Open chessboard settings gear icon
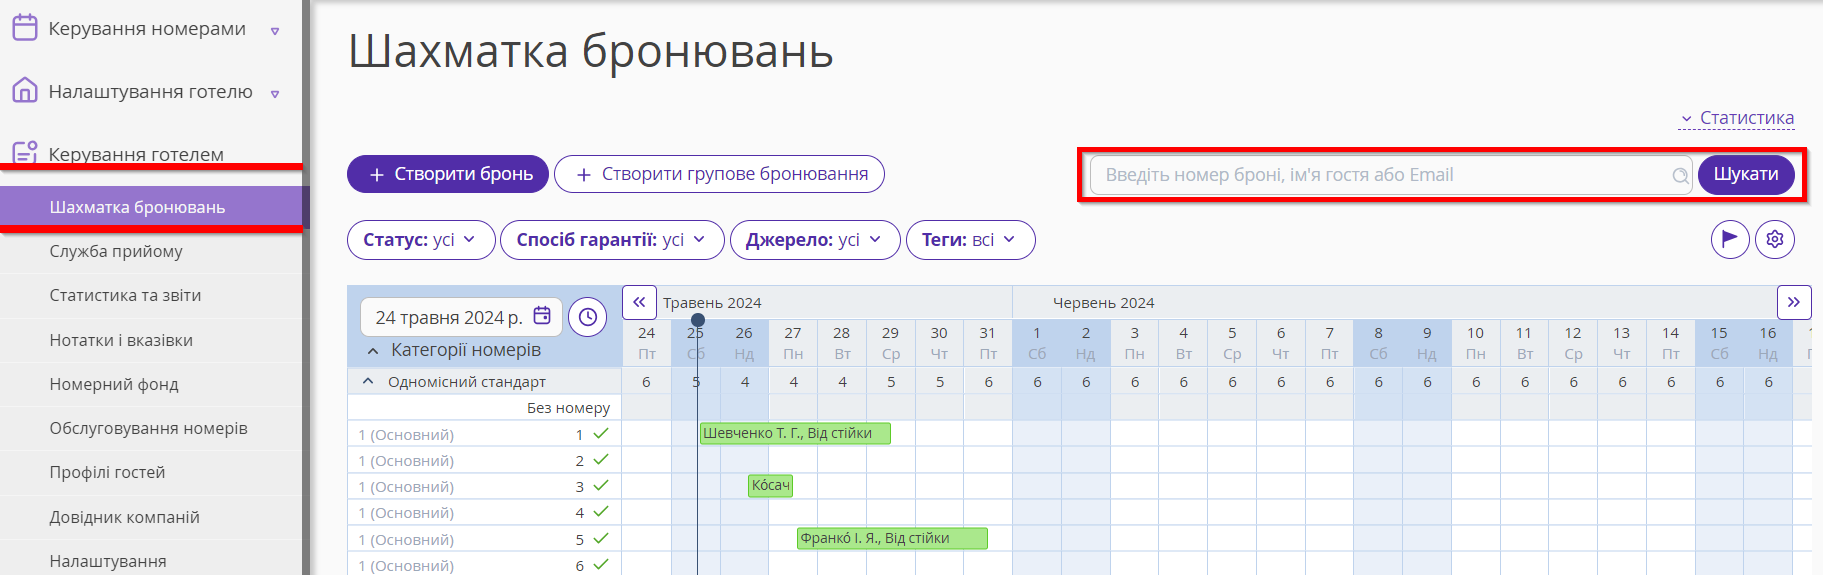1823x575 pixels. click(x=1775, y=239)
